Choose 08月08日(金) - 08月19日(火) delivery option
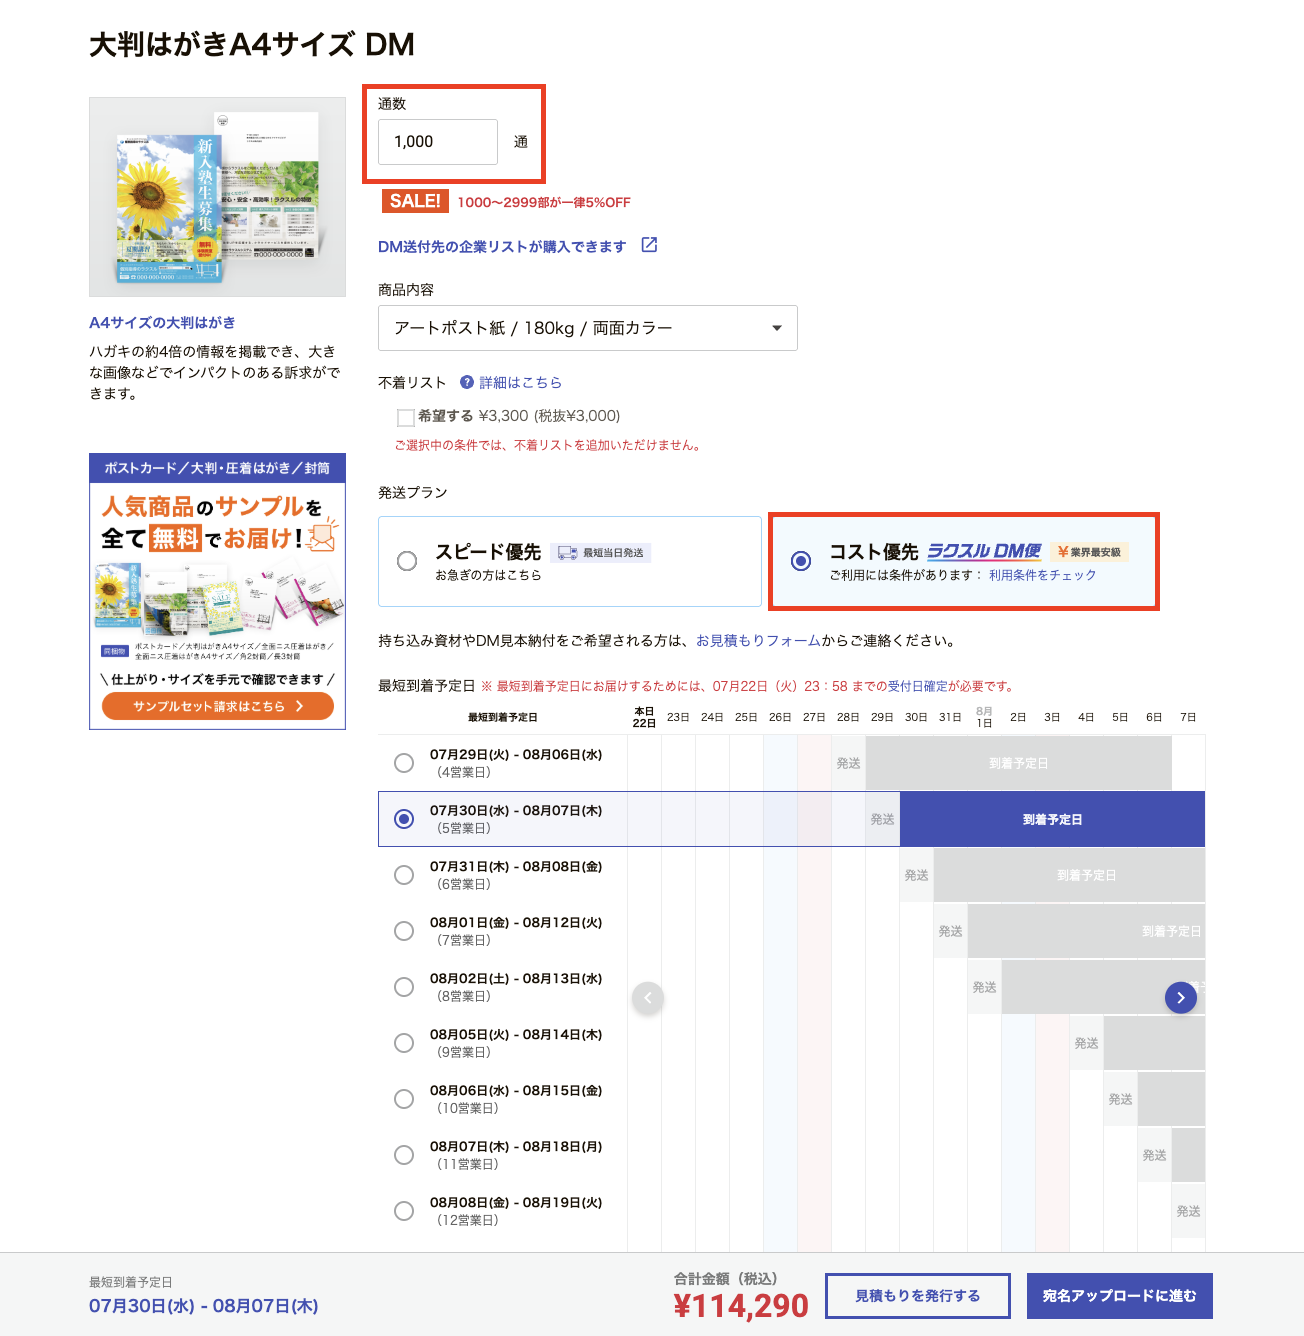1304x1336 pixels. [404, 1211]
